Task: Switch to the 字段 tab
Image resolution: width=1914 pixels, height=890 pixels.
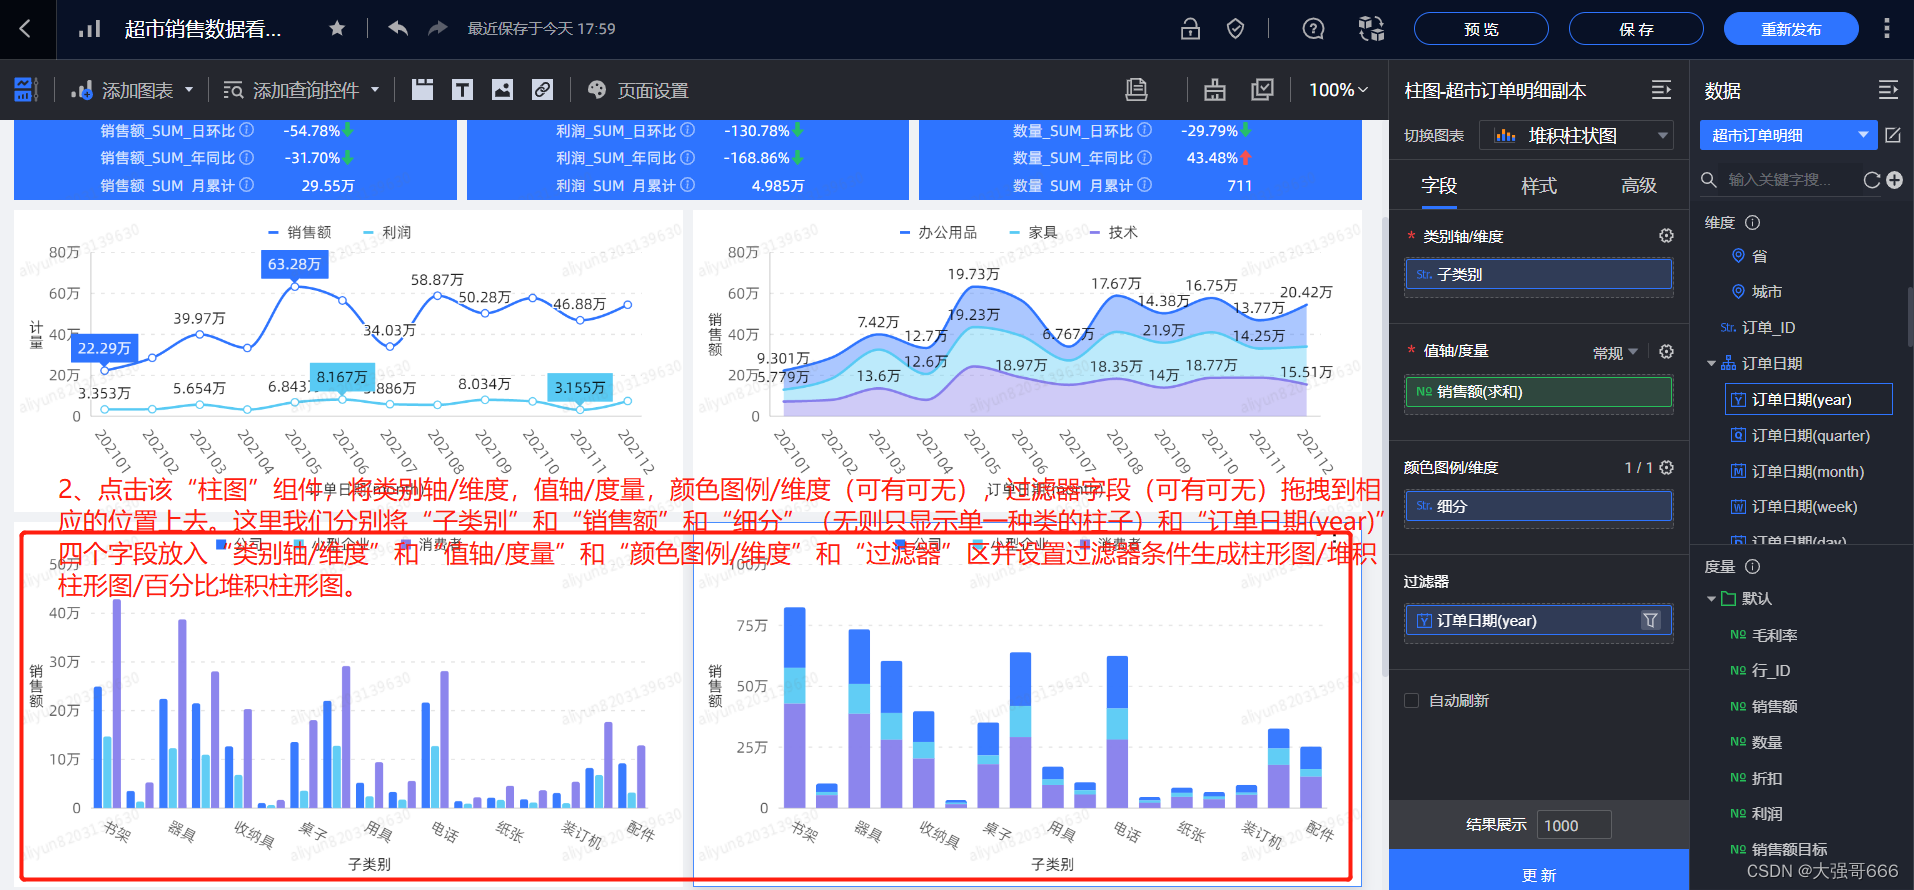Action: 1439,186
